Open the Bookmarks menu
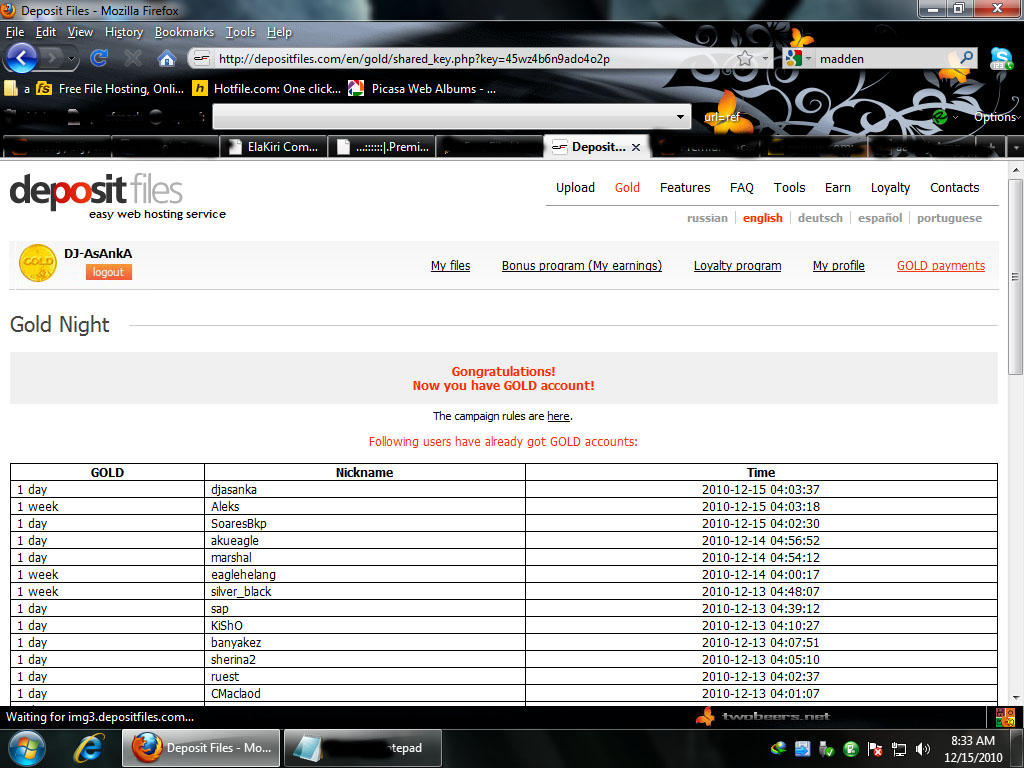 click(184, 32)
